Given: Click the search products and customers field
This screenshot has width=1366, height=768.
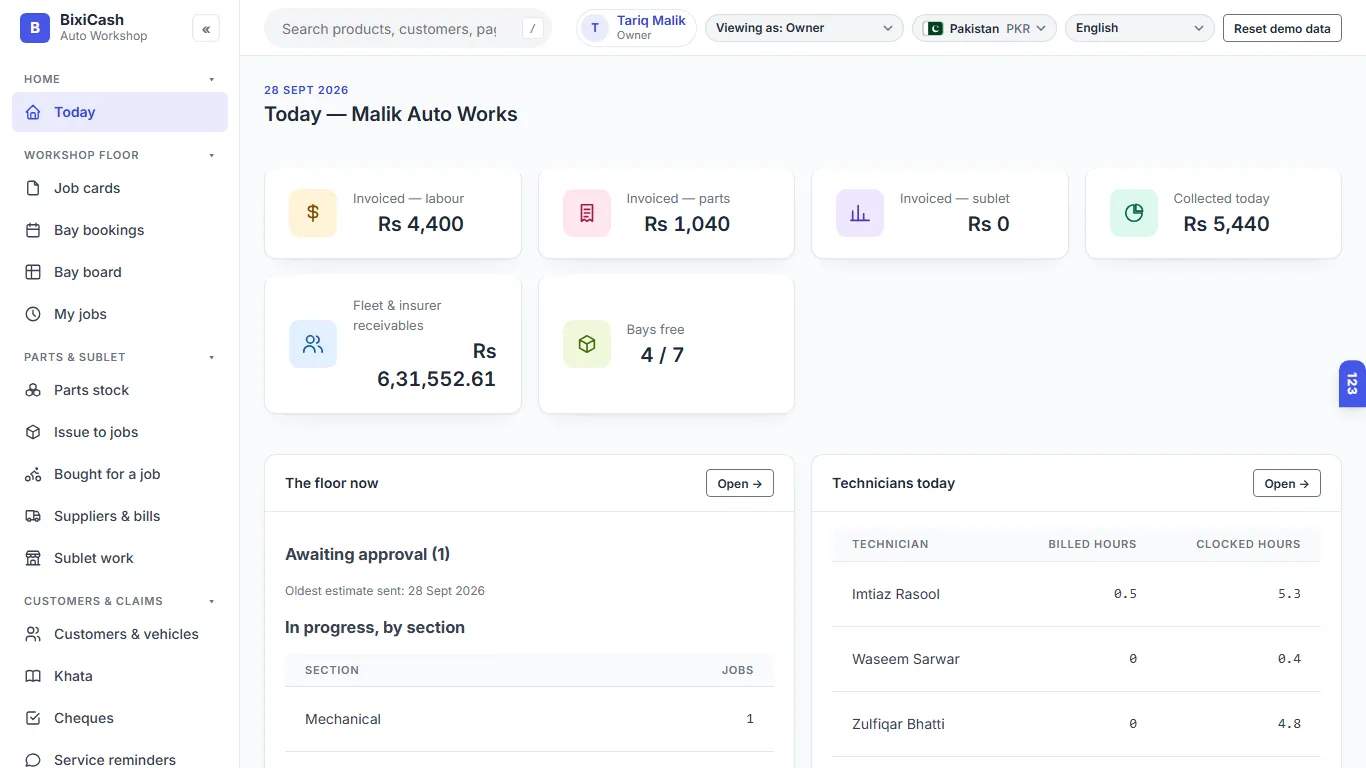Looking at the screenshot, I should 408,29.
